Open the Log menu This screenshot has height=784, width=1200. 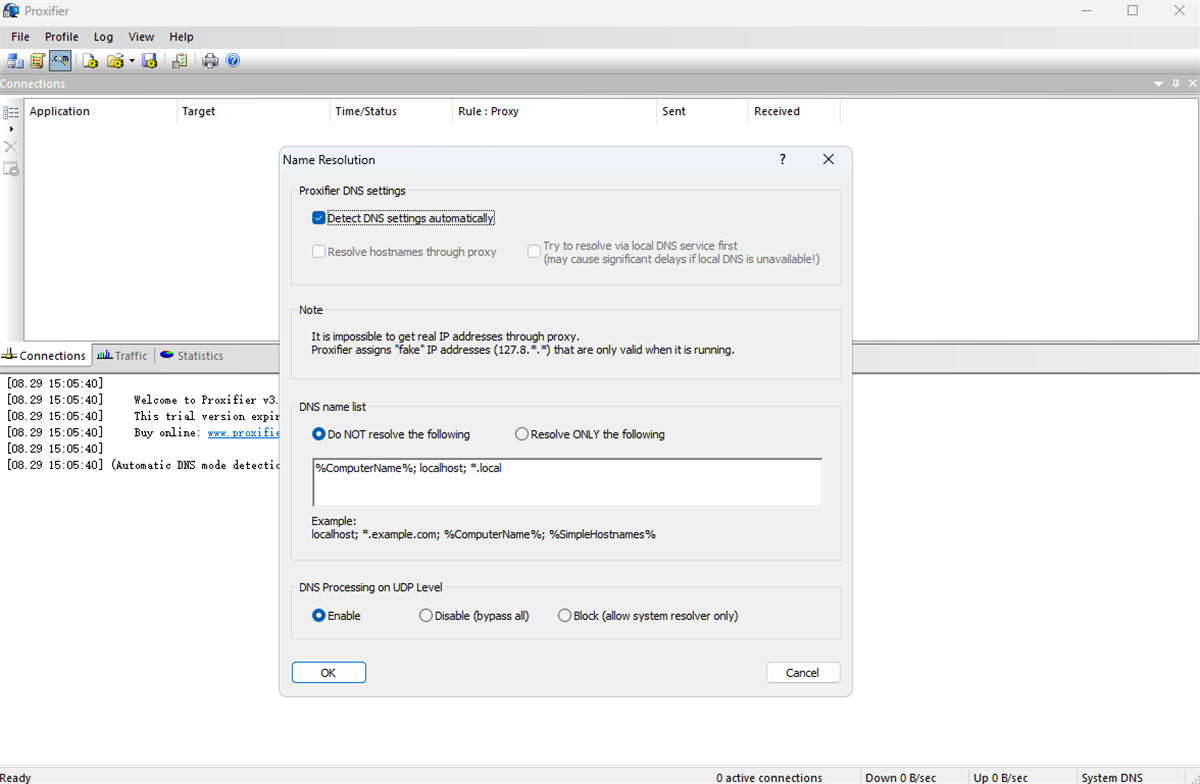point(103,37)
